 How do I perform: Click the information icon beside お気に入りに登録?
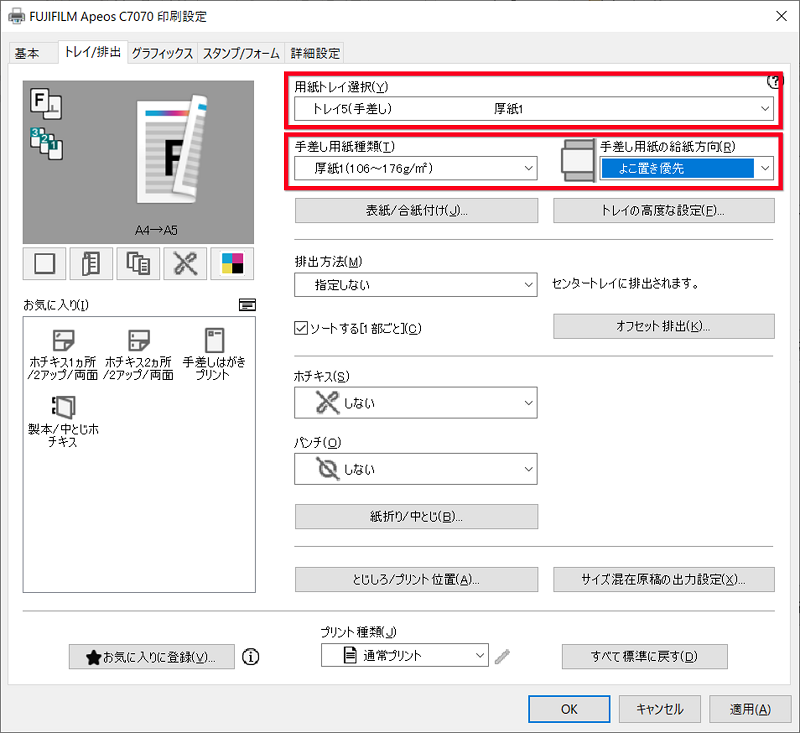[250, 657]
